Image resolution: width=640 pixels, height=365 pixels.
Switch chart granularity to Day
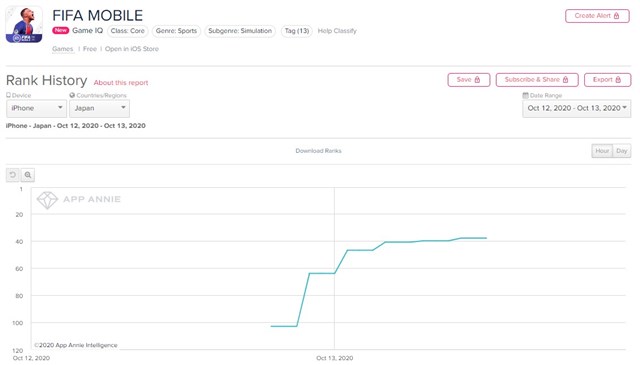[x=622, y=151]
